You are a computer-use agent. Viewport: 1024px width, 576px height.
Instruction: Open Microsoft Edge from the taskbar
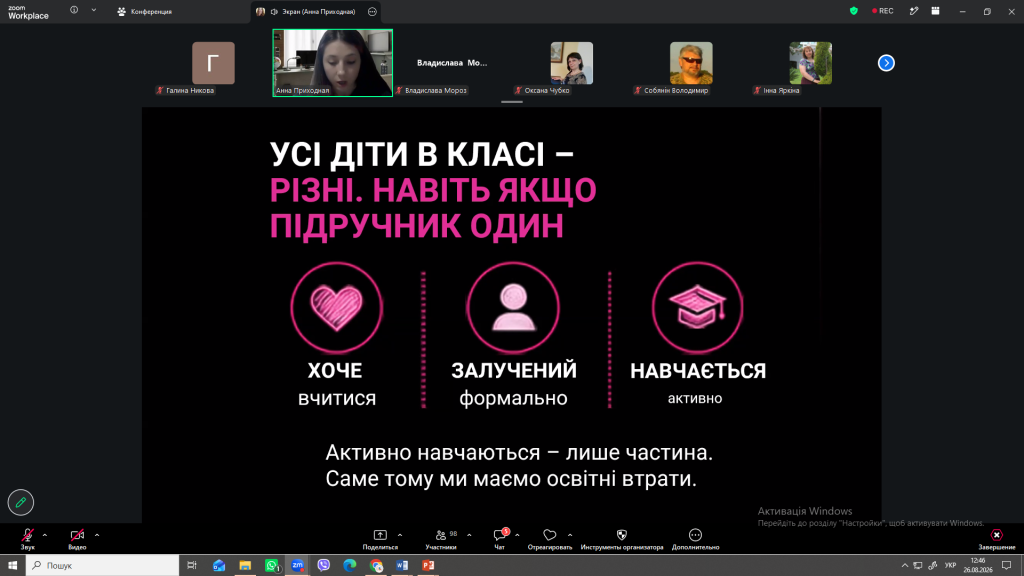pos(350,566)
